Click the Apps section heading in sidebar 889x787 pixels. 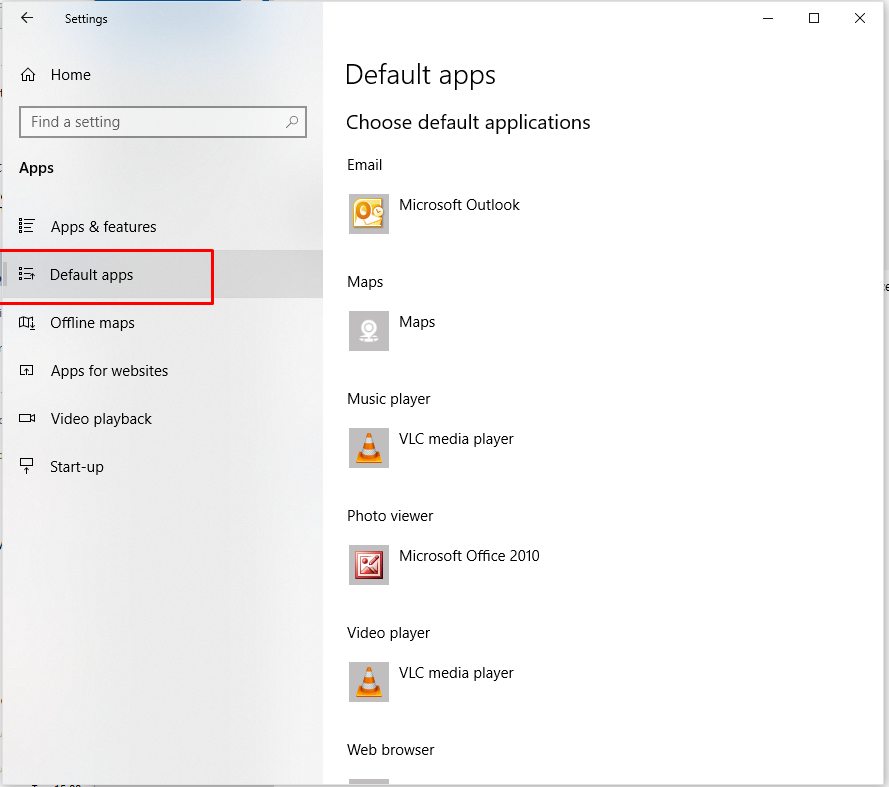click(x=36, y=168)
